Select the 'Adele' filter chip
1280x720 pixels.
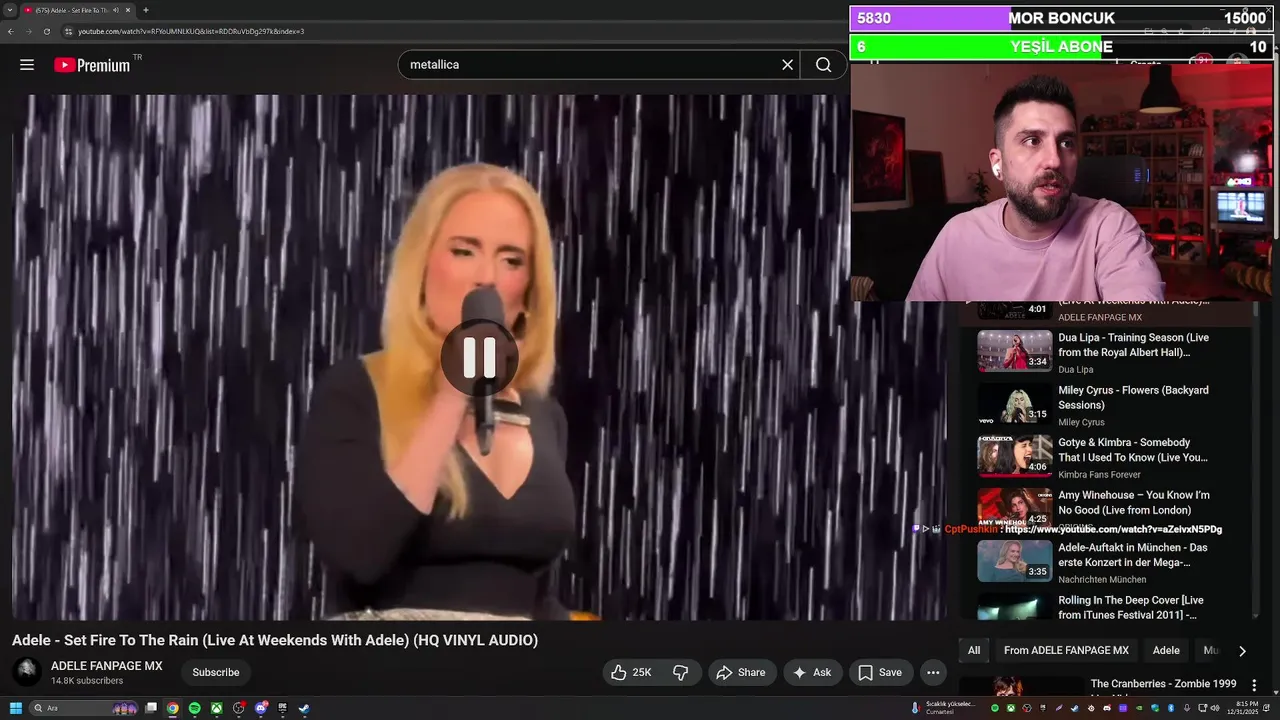tap(1166, 651)
